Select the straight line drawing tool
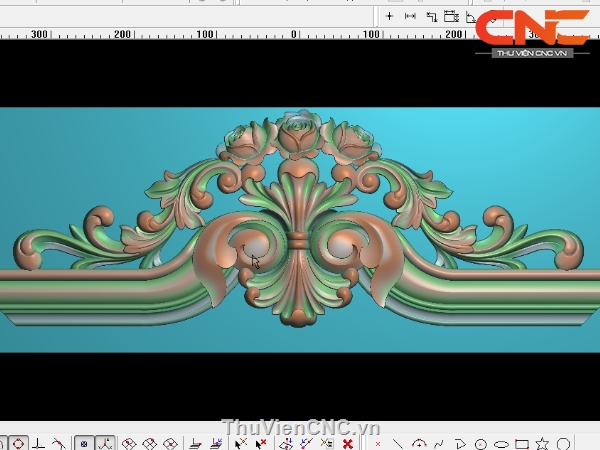The image size is (600, 450). 398,443
